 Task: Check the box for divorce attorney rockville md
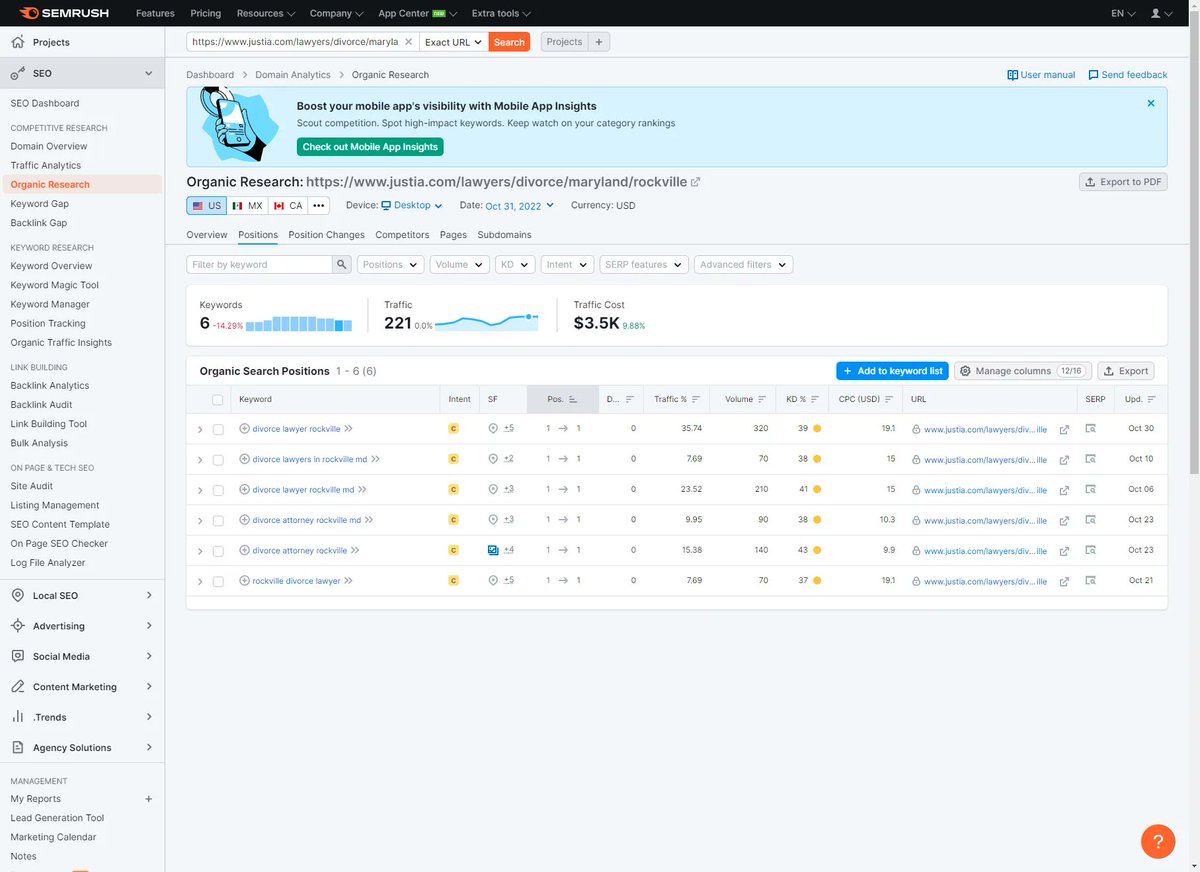point(218,521)
